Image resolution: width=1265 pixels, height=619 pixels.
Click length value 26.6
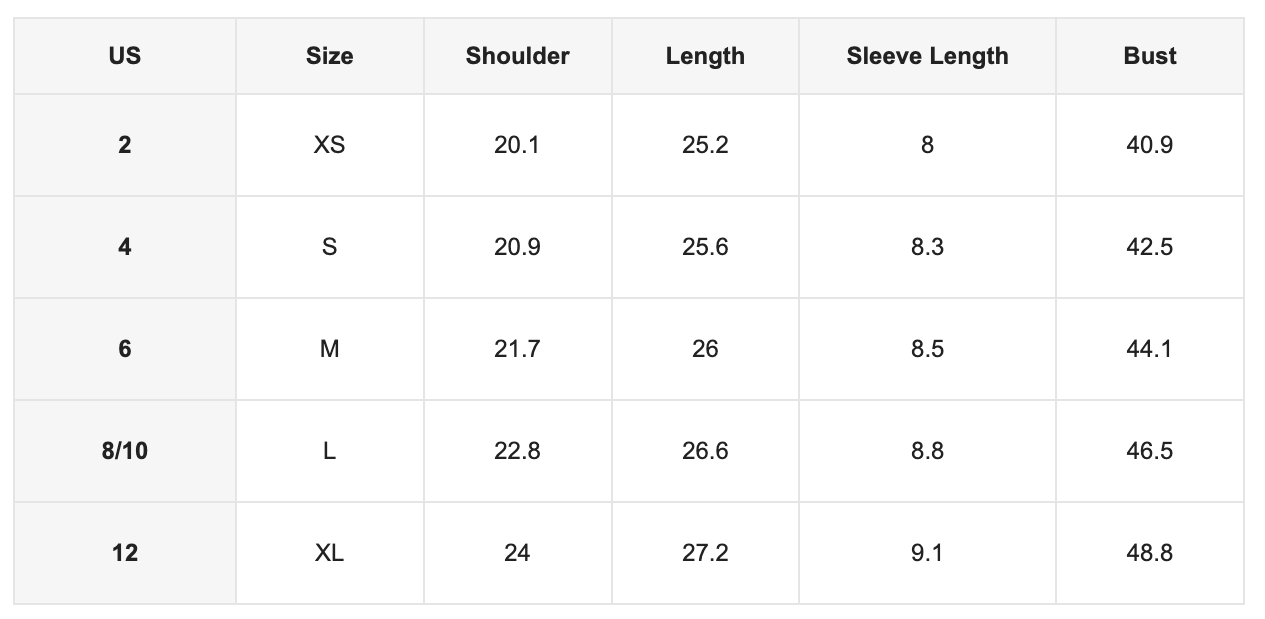705,451
